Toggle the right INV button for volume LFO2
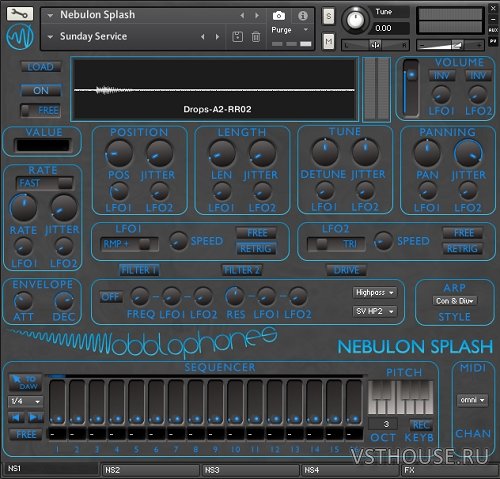Viewport: 500px width, 479px height. (x=478, y=76)
